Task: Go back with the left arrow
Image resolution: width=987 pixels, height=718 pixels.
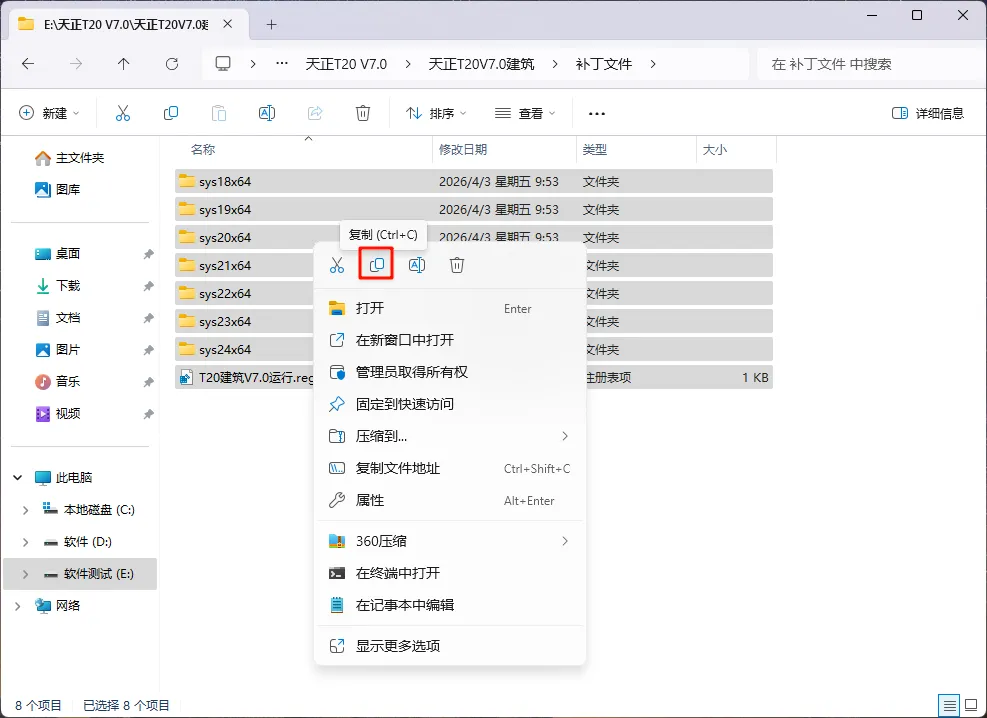Action: pyautogui.click(x=28, y=64)
